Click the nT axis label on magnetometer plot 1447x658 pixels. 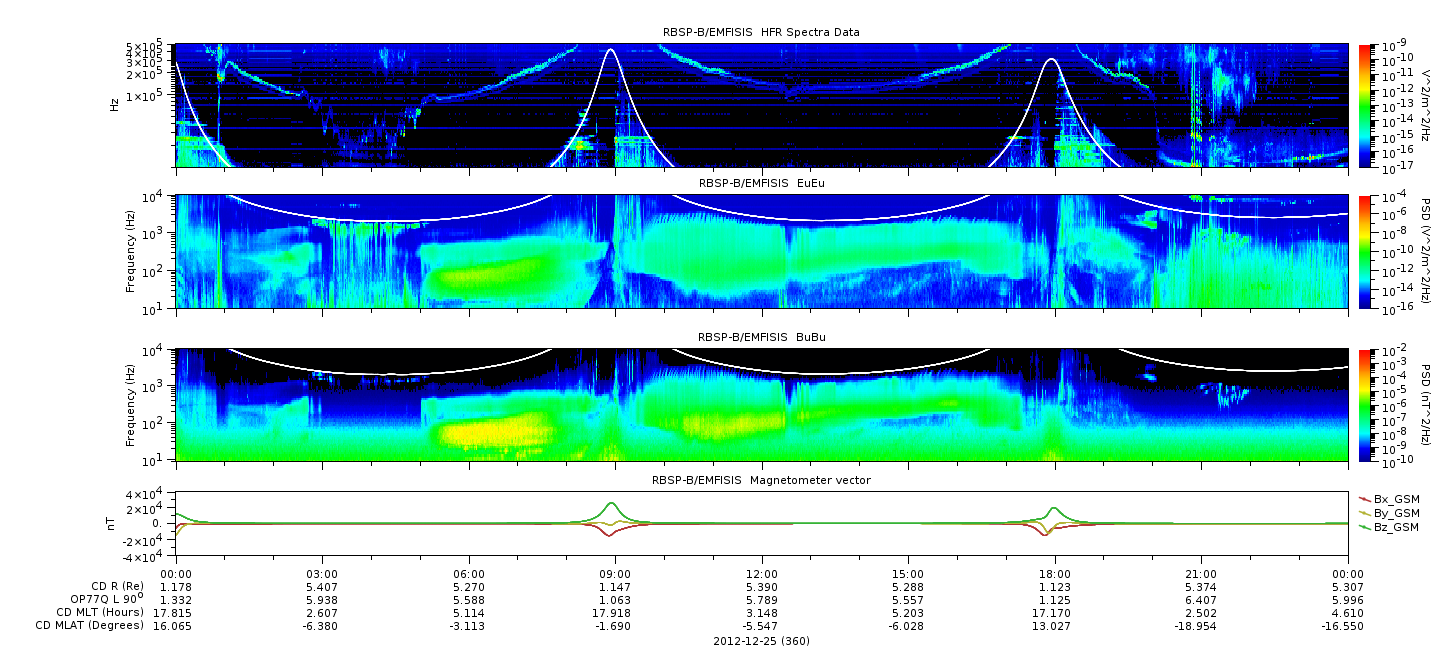point(114,523)
